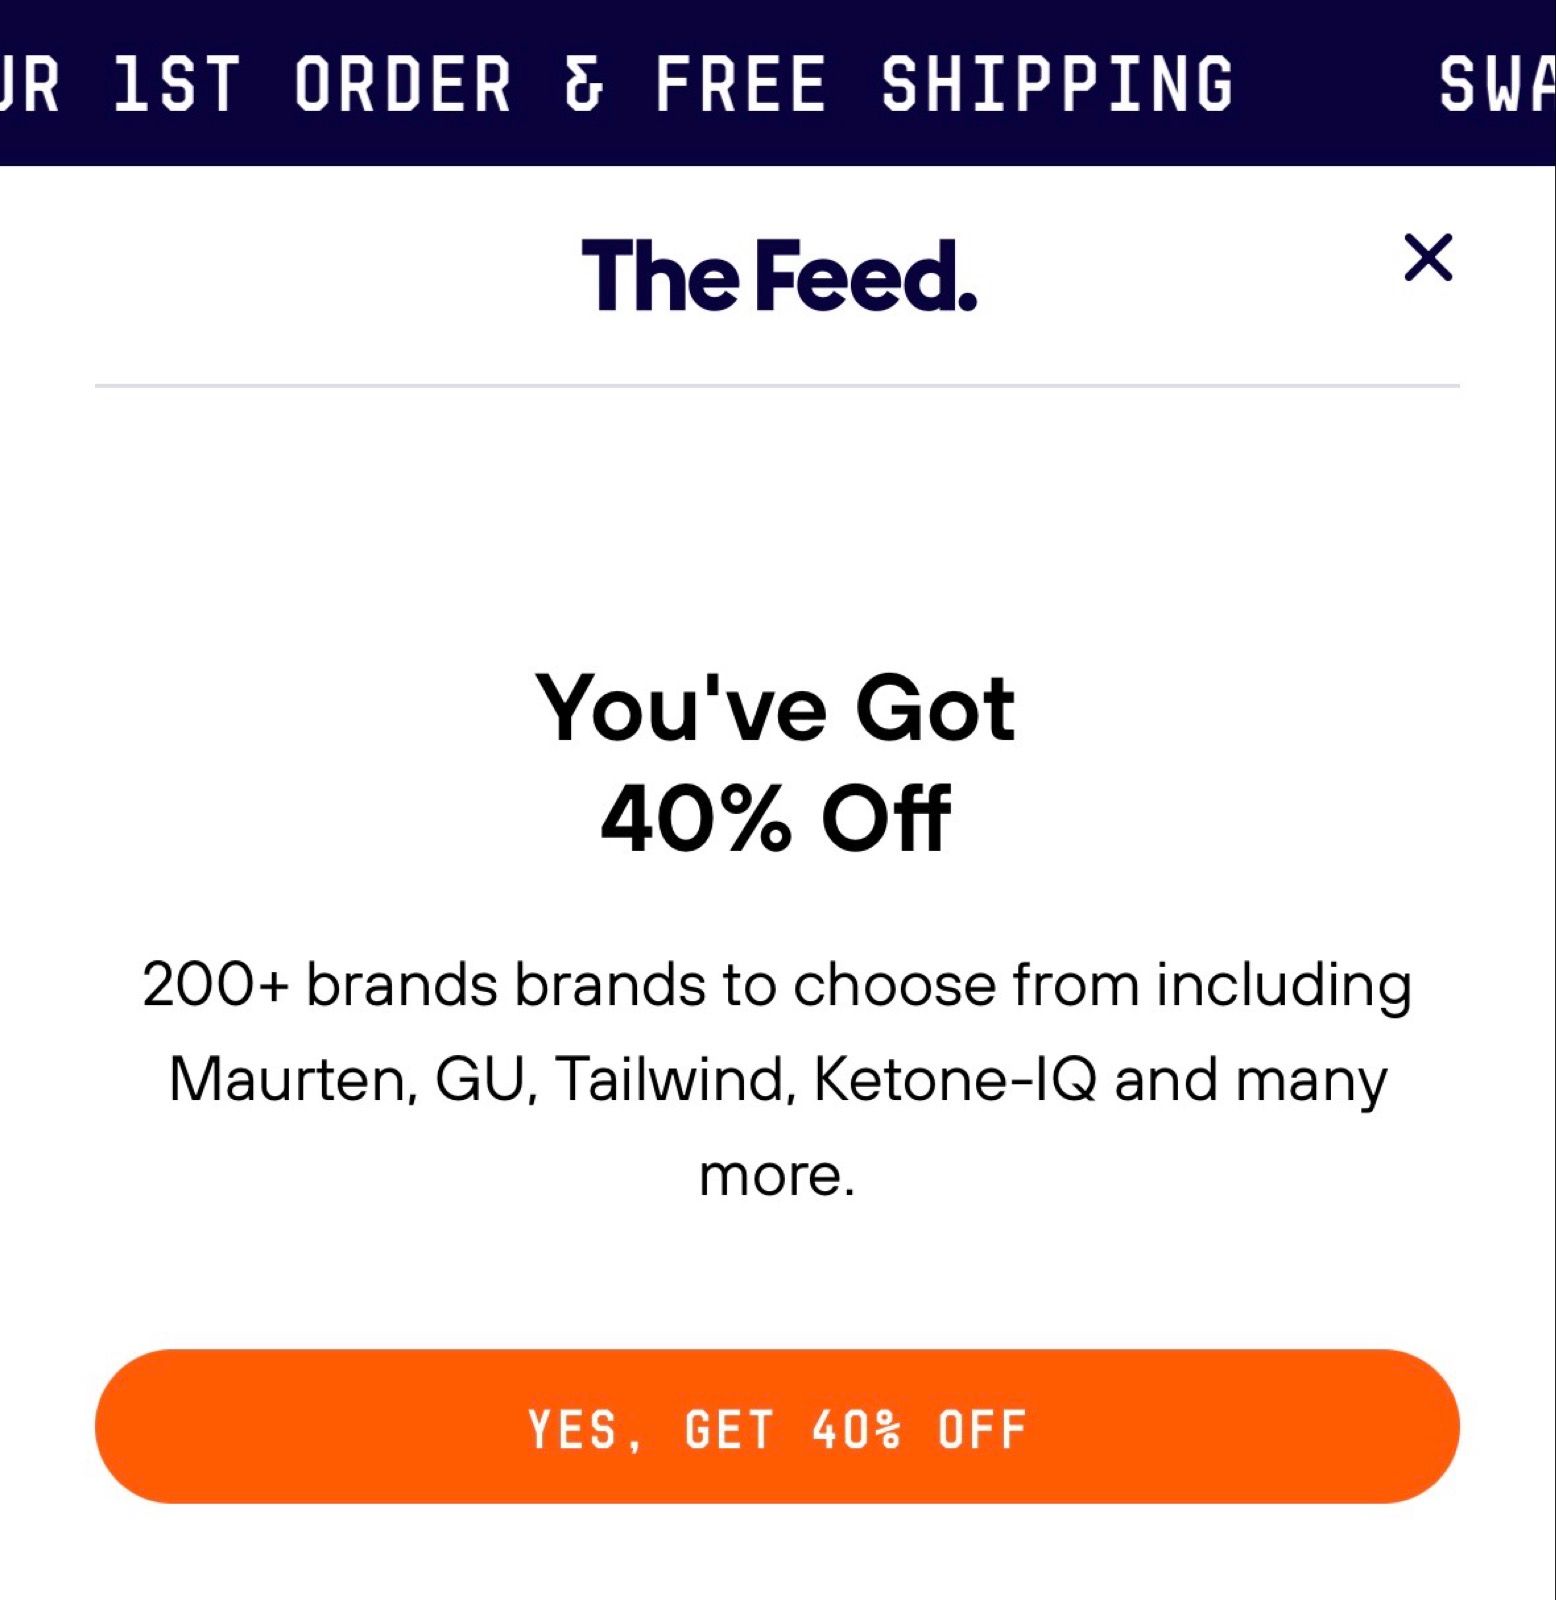
Task: Click the You've Got heading
Action: [776, 709]
